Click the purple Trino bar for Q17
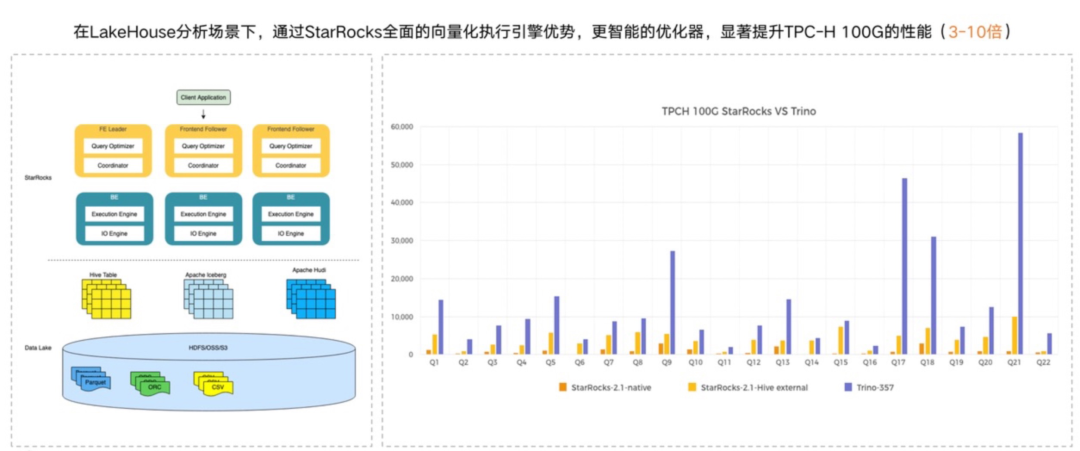This screenshot has width=1080, height=451. pyautogui.click(x=904, y=266)
